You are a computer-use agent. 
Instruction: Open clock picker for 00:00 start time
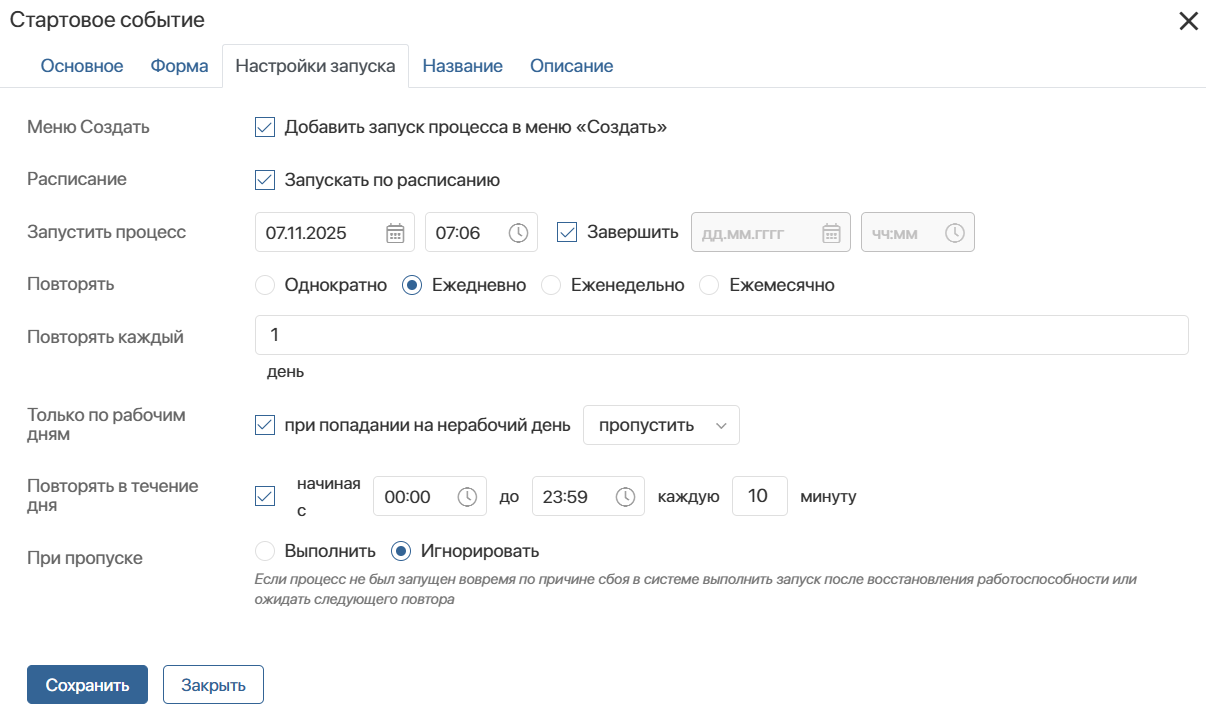pyautogui.click(x=467, y=497)
